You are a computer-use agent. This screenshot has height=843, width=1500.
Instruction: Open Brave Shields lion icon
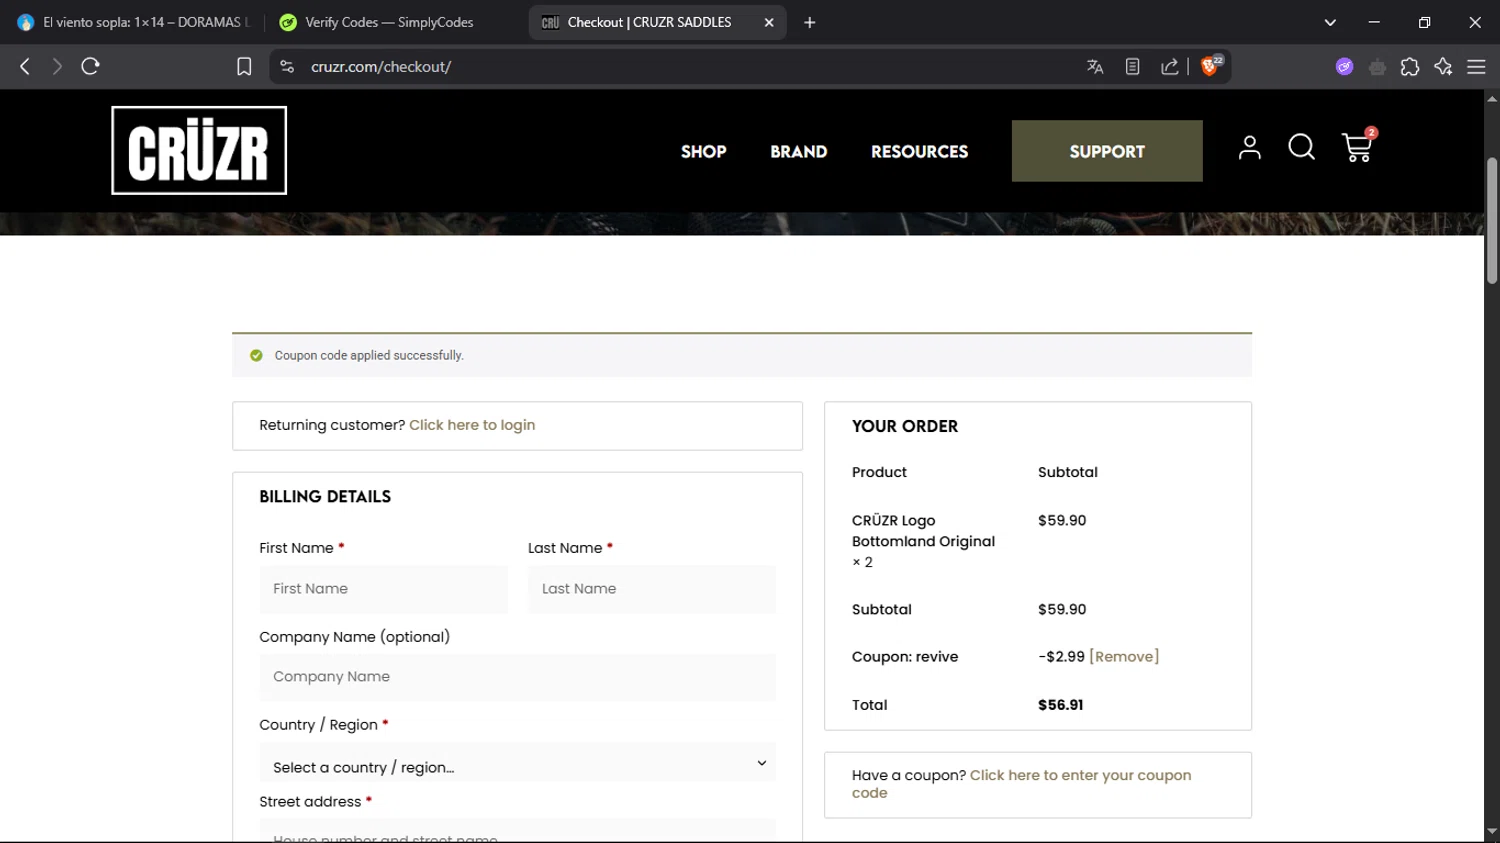pyautogui.click(x=1210, y=66)
